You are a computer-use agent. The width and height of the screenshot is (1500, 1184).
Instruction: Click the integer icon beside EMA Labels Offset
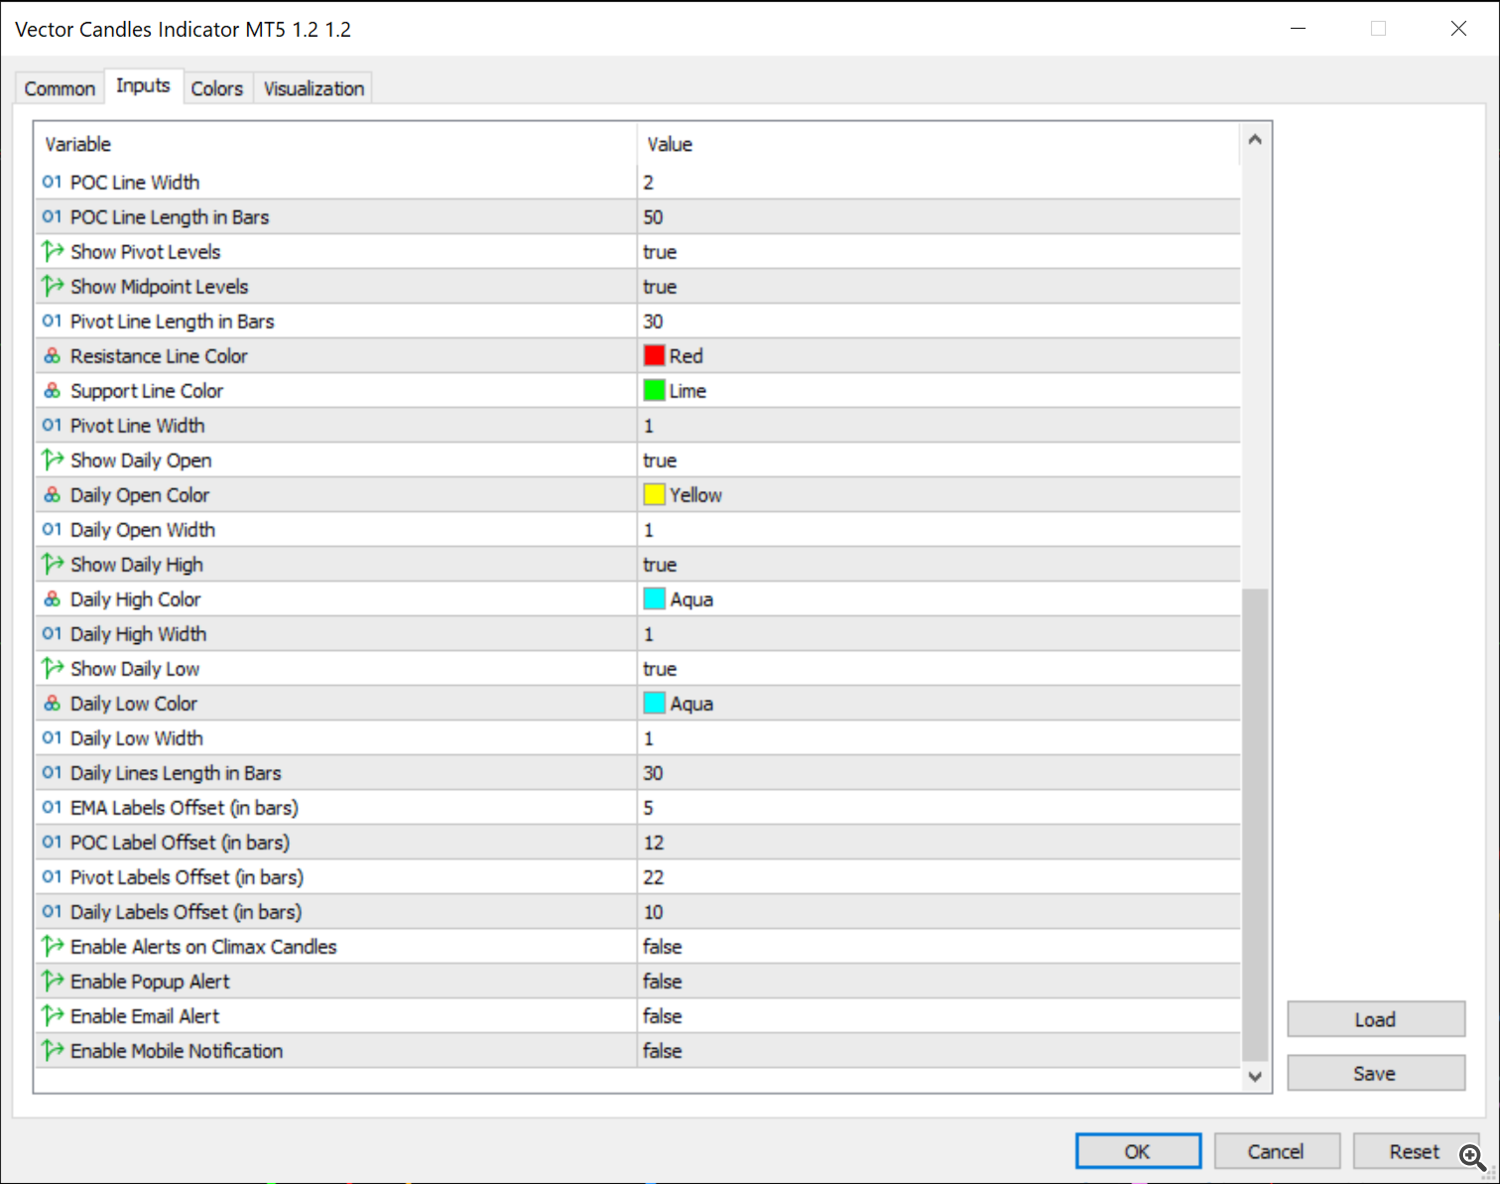pos(52,807)
